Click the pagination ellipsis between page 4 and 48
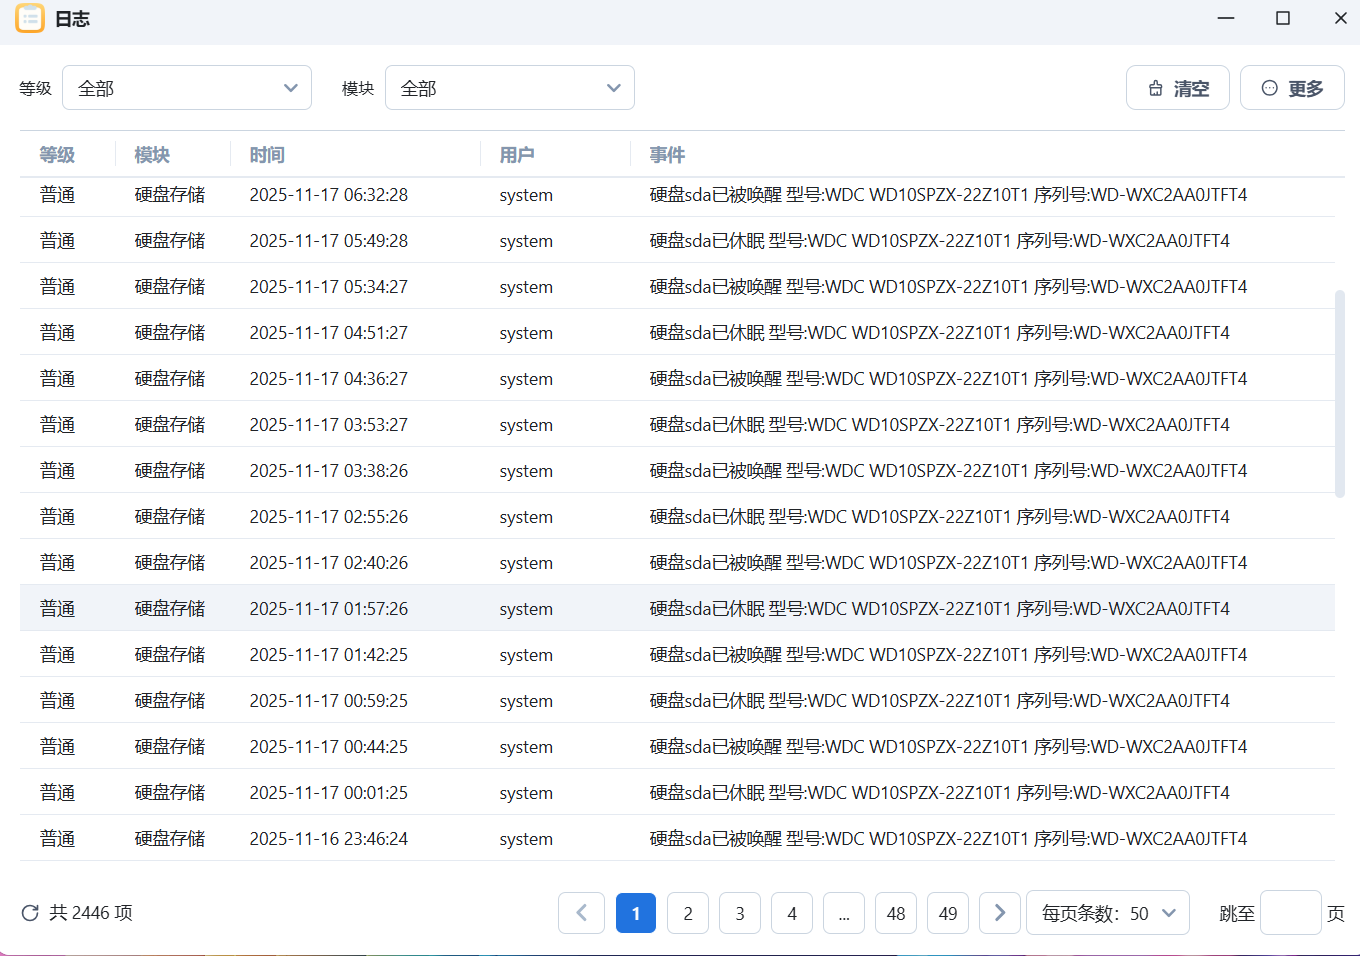1360x956 pixels. tap(843, 912)
